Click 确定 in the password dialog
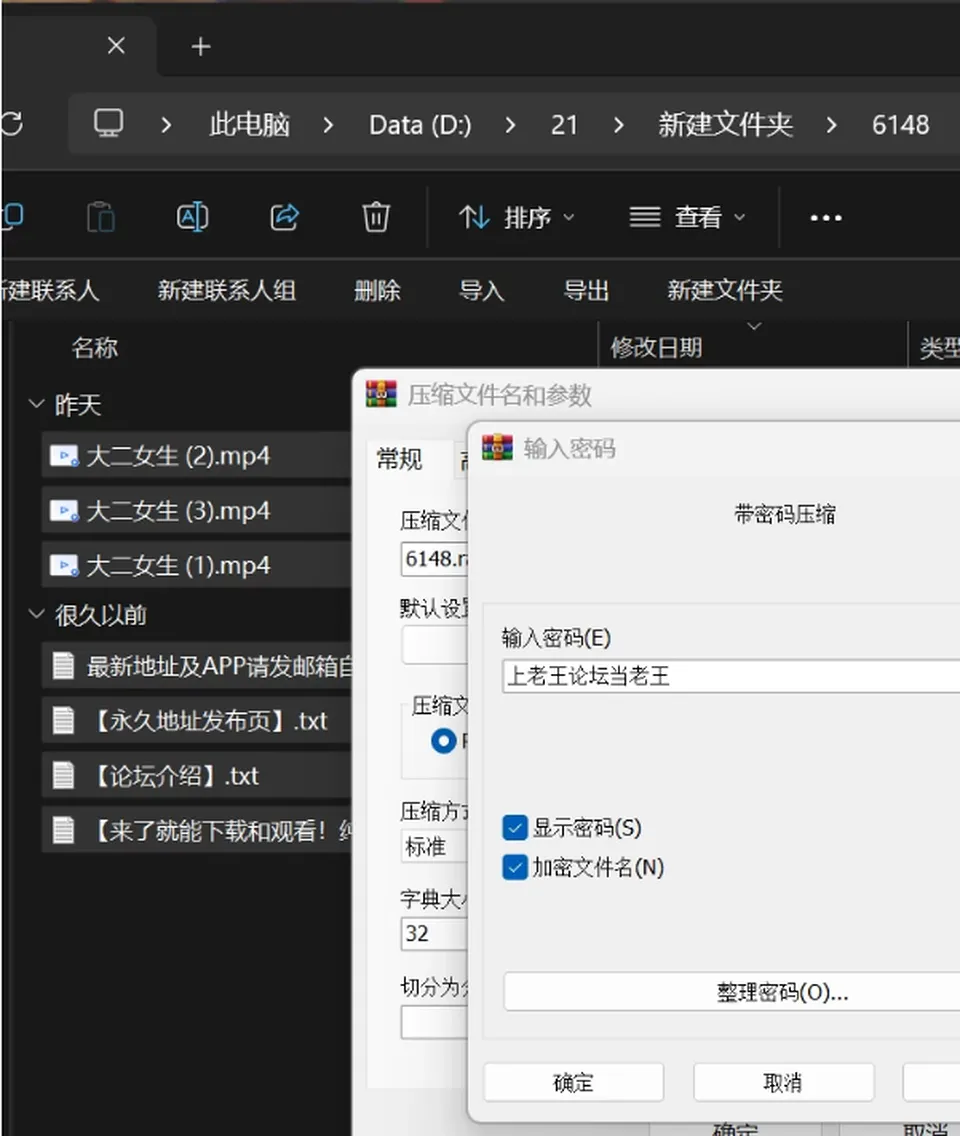The height and width of the screenshot is (1136, 960). (574, 1082)
